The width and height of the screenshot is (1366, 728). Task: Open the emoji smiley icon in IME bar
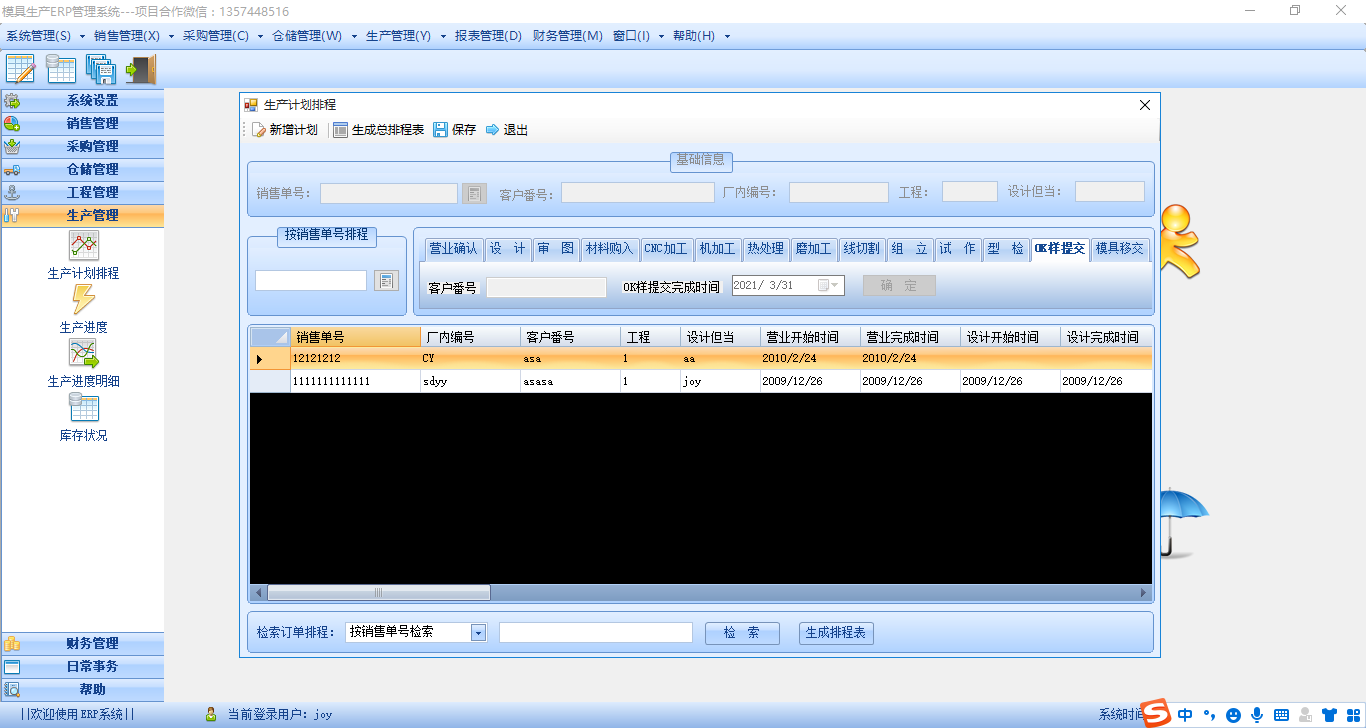1233,715
